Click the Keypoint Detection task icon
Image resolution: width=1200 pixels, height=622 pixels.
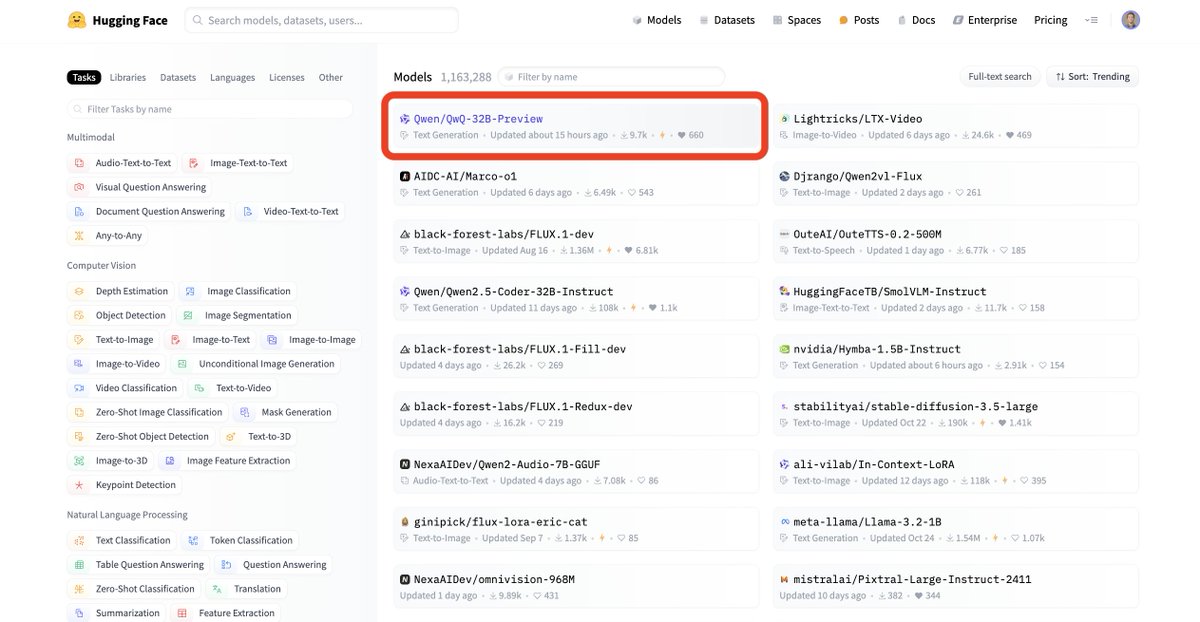click(x=80, y=485)
